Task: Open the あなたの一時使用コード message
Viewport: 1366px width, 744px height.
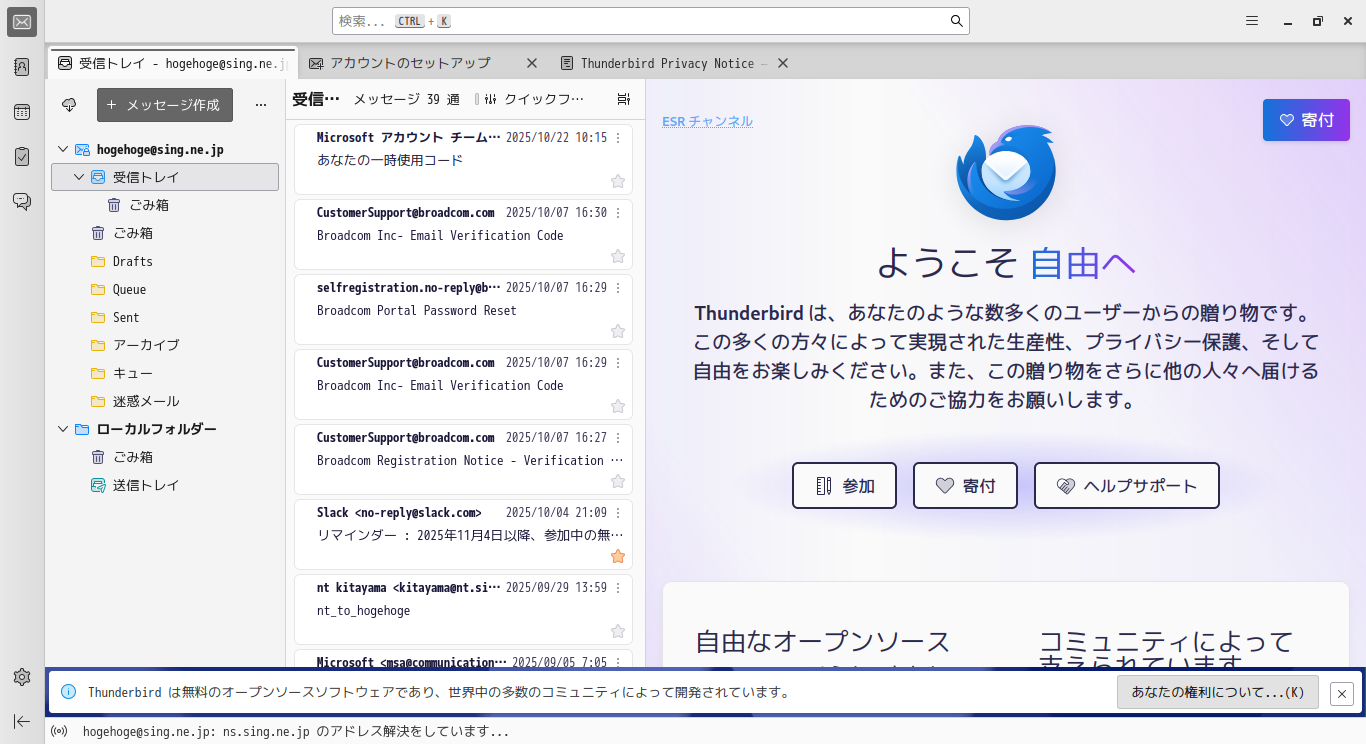Action: pyautogui.click(x=463, y=160)
